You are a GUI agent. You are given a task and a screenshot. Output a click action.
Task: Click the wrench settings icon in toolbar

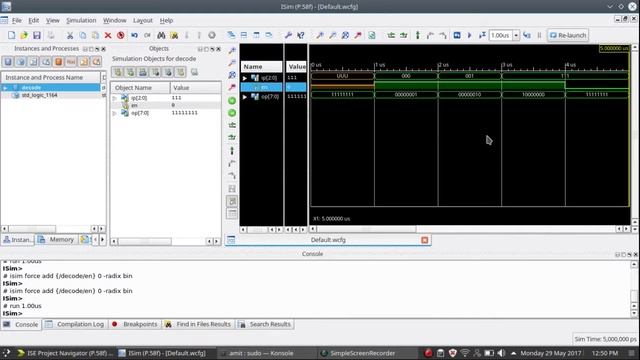(288, 36)
